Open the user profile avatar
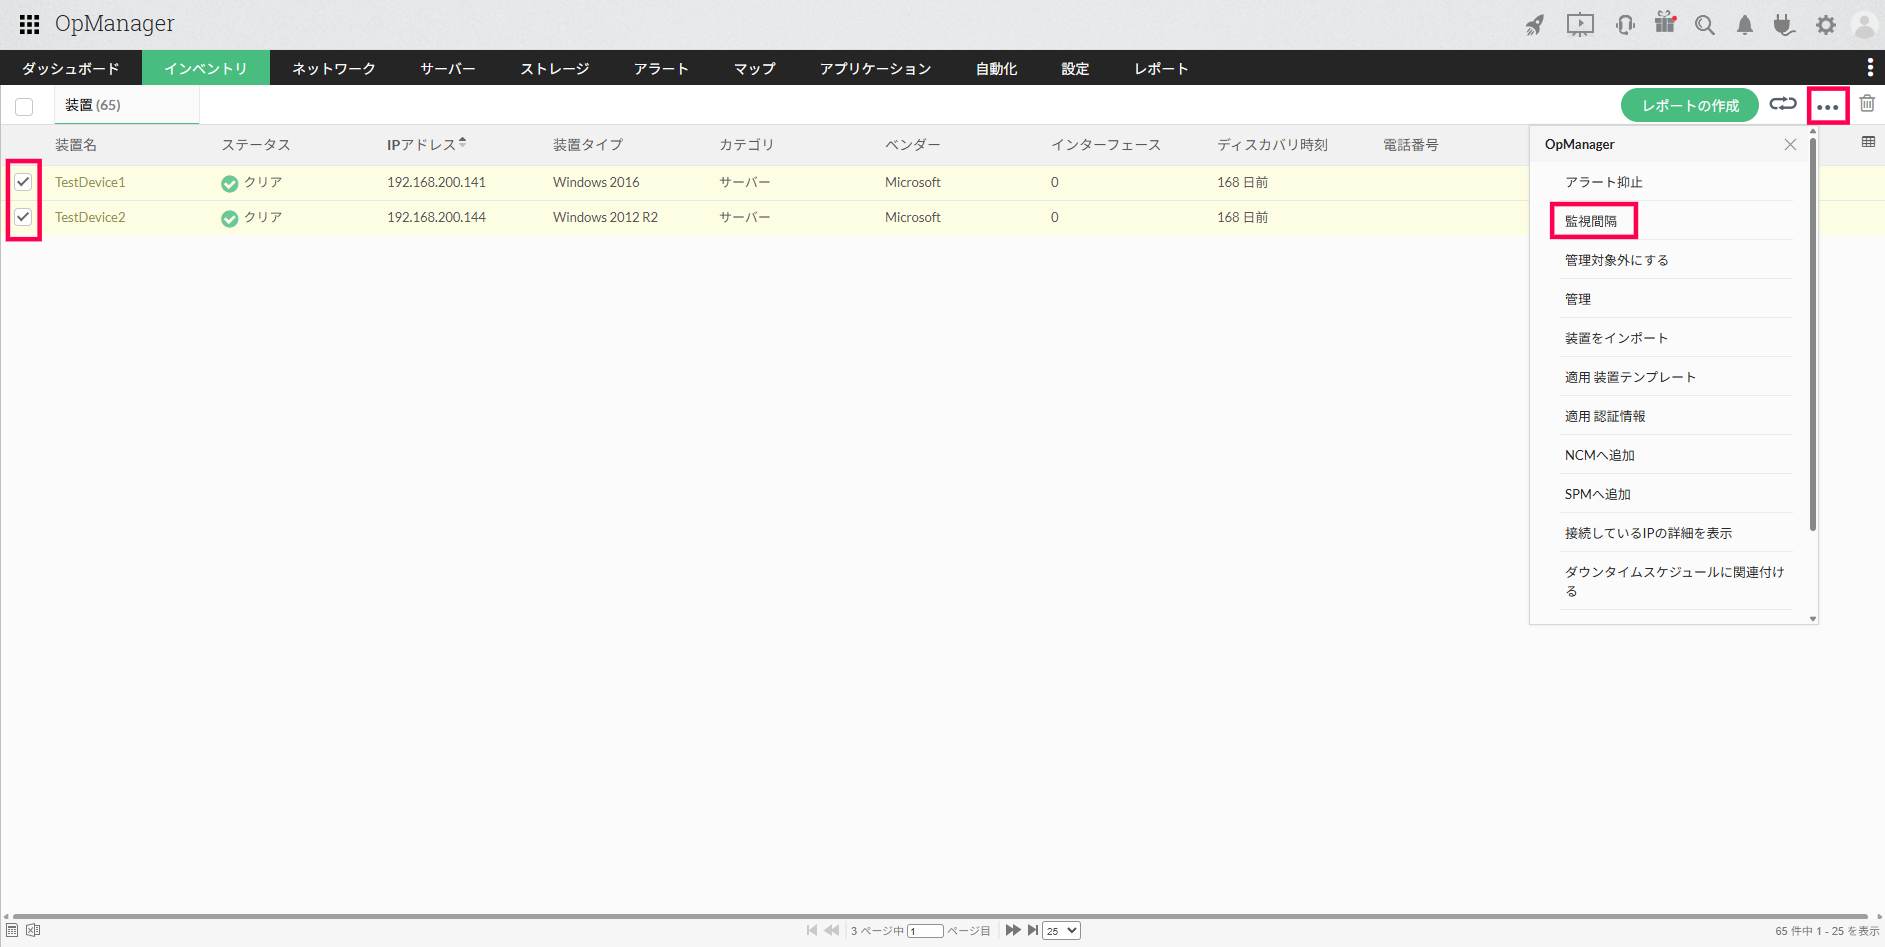 (x=1864, y=25)
